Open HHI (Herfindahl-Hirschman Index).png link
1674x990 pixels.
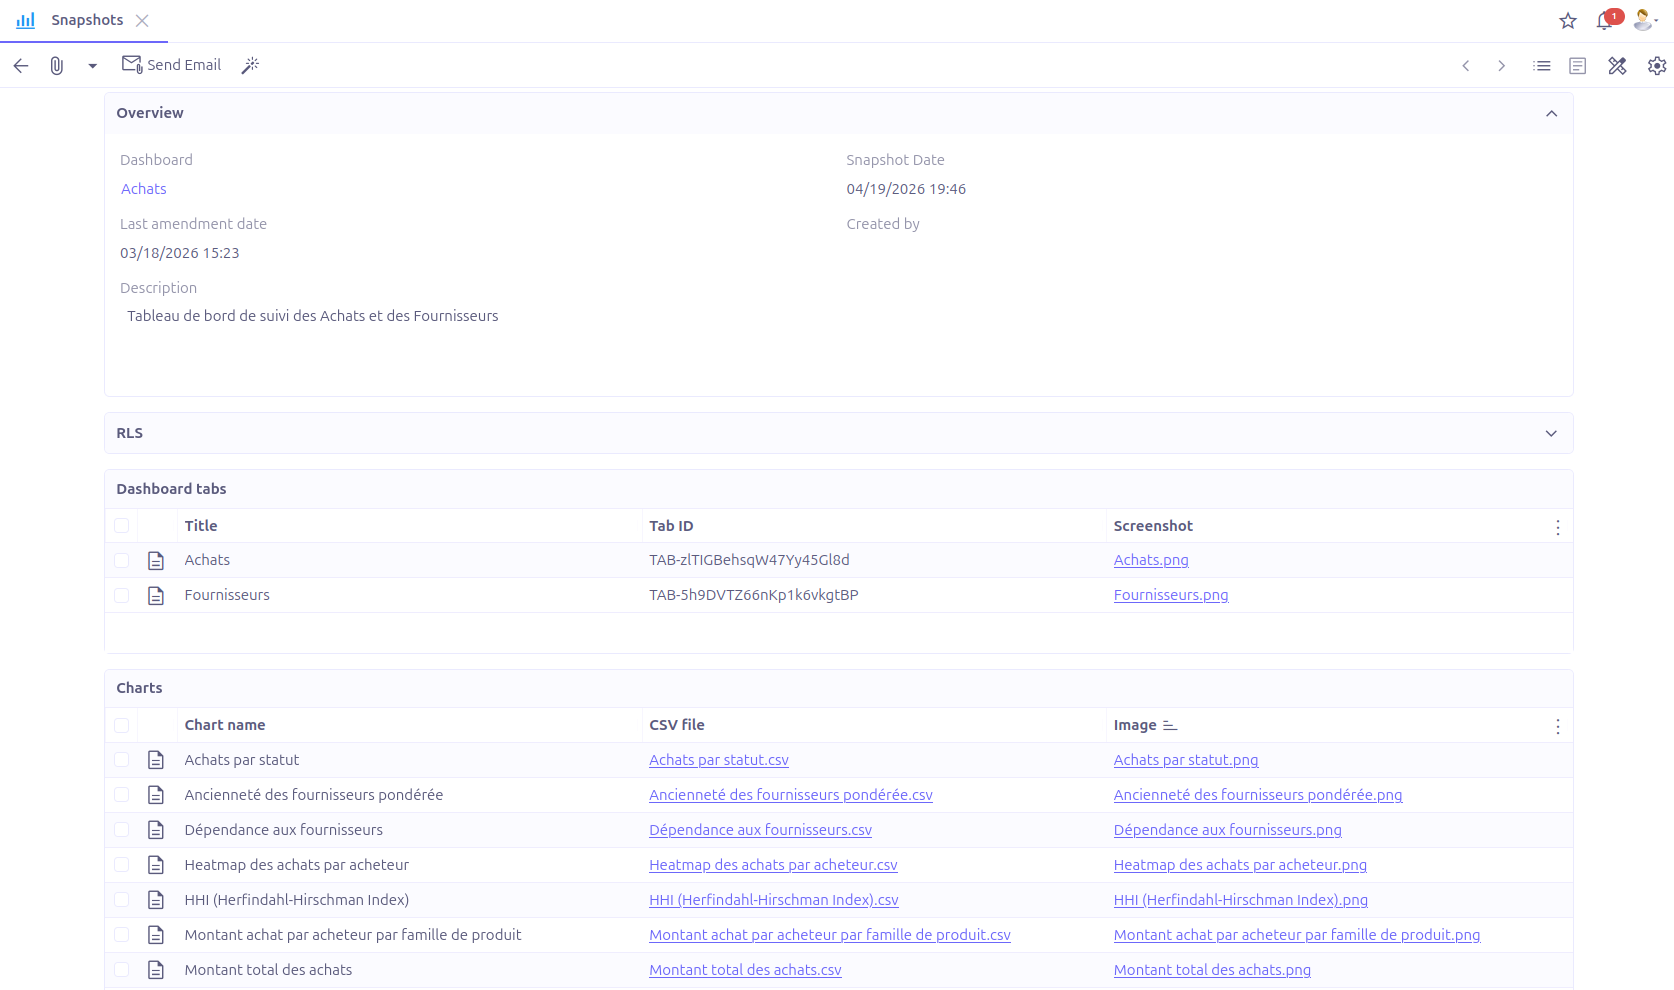coord(1241,900)
